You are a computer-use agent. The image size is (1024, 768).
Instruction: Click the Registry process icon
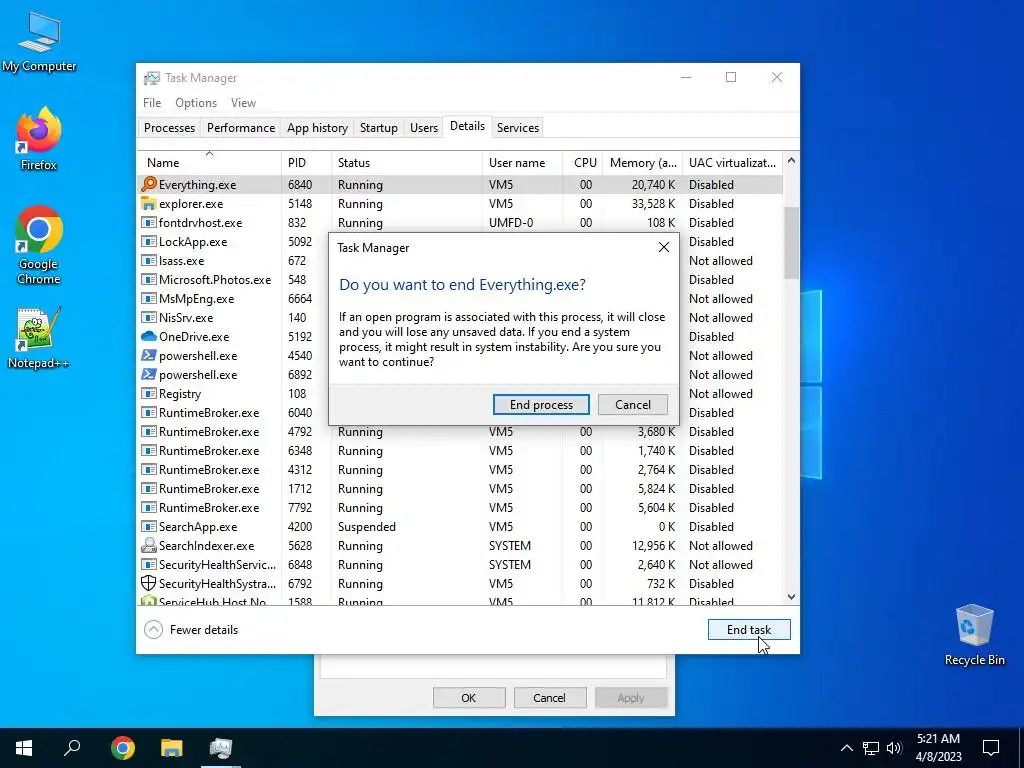click(149, 394)
